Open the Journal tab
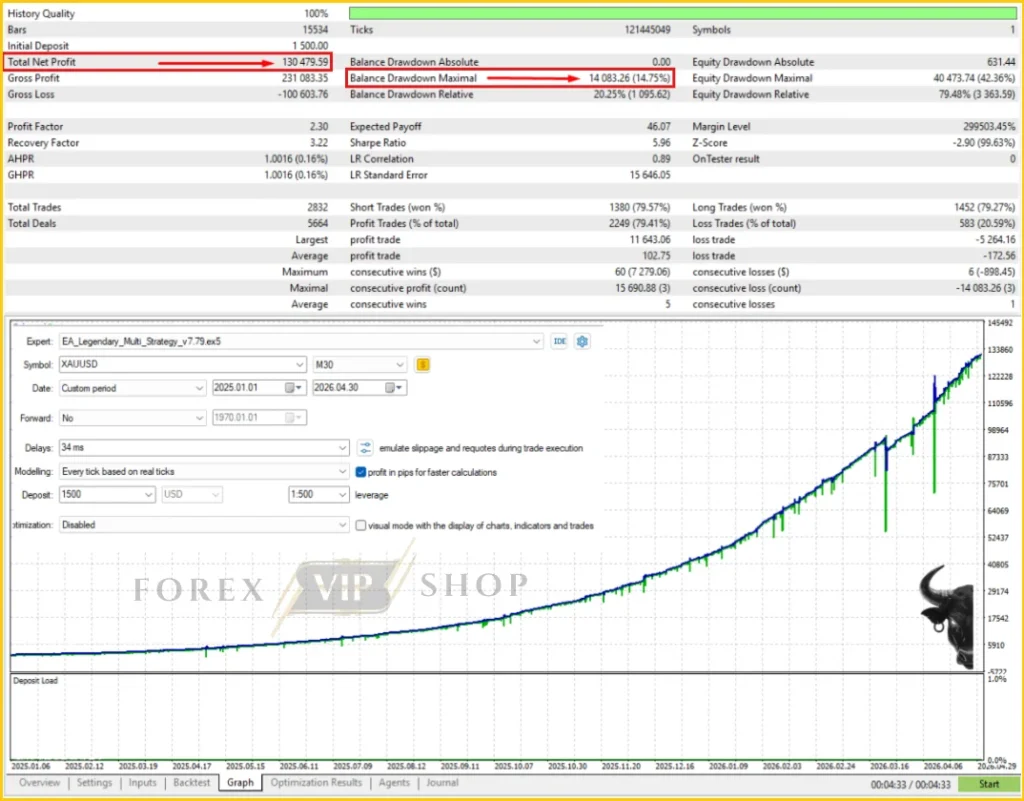Image resolution: width=1024 pixels, height=801 pixels. tap(442, 782)
